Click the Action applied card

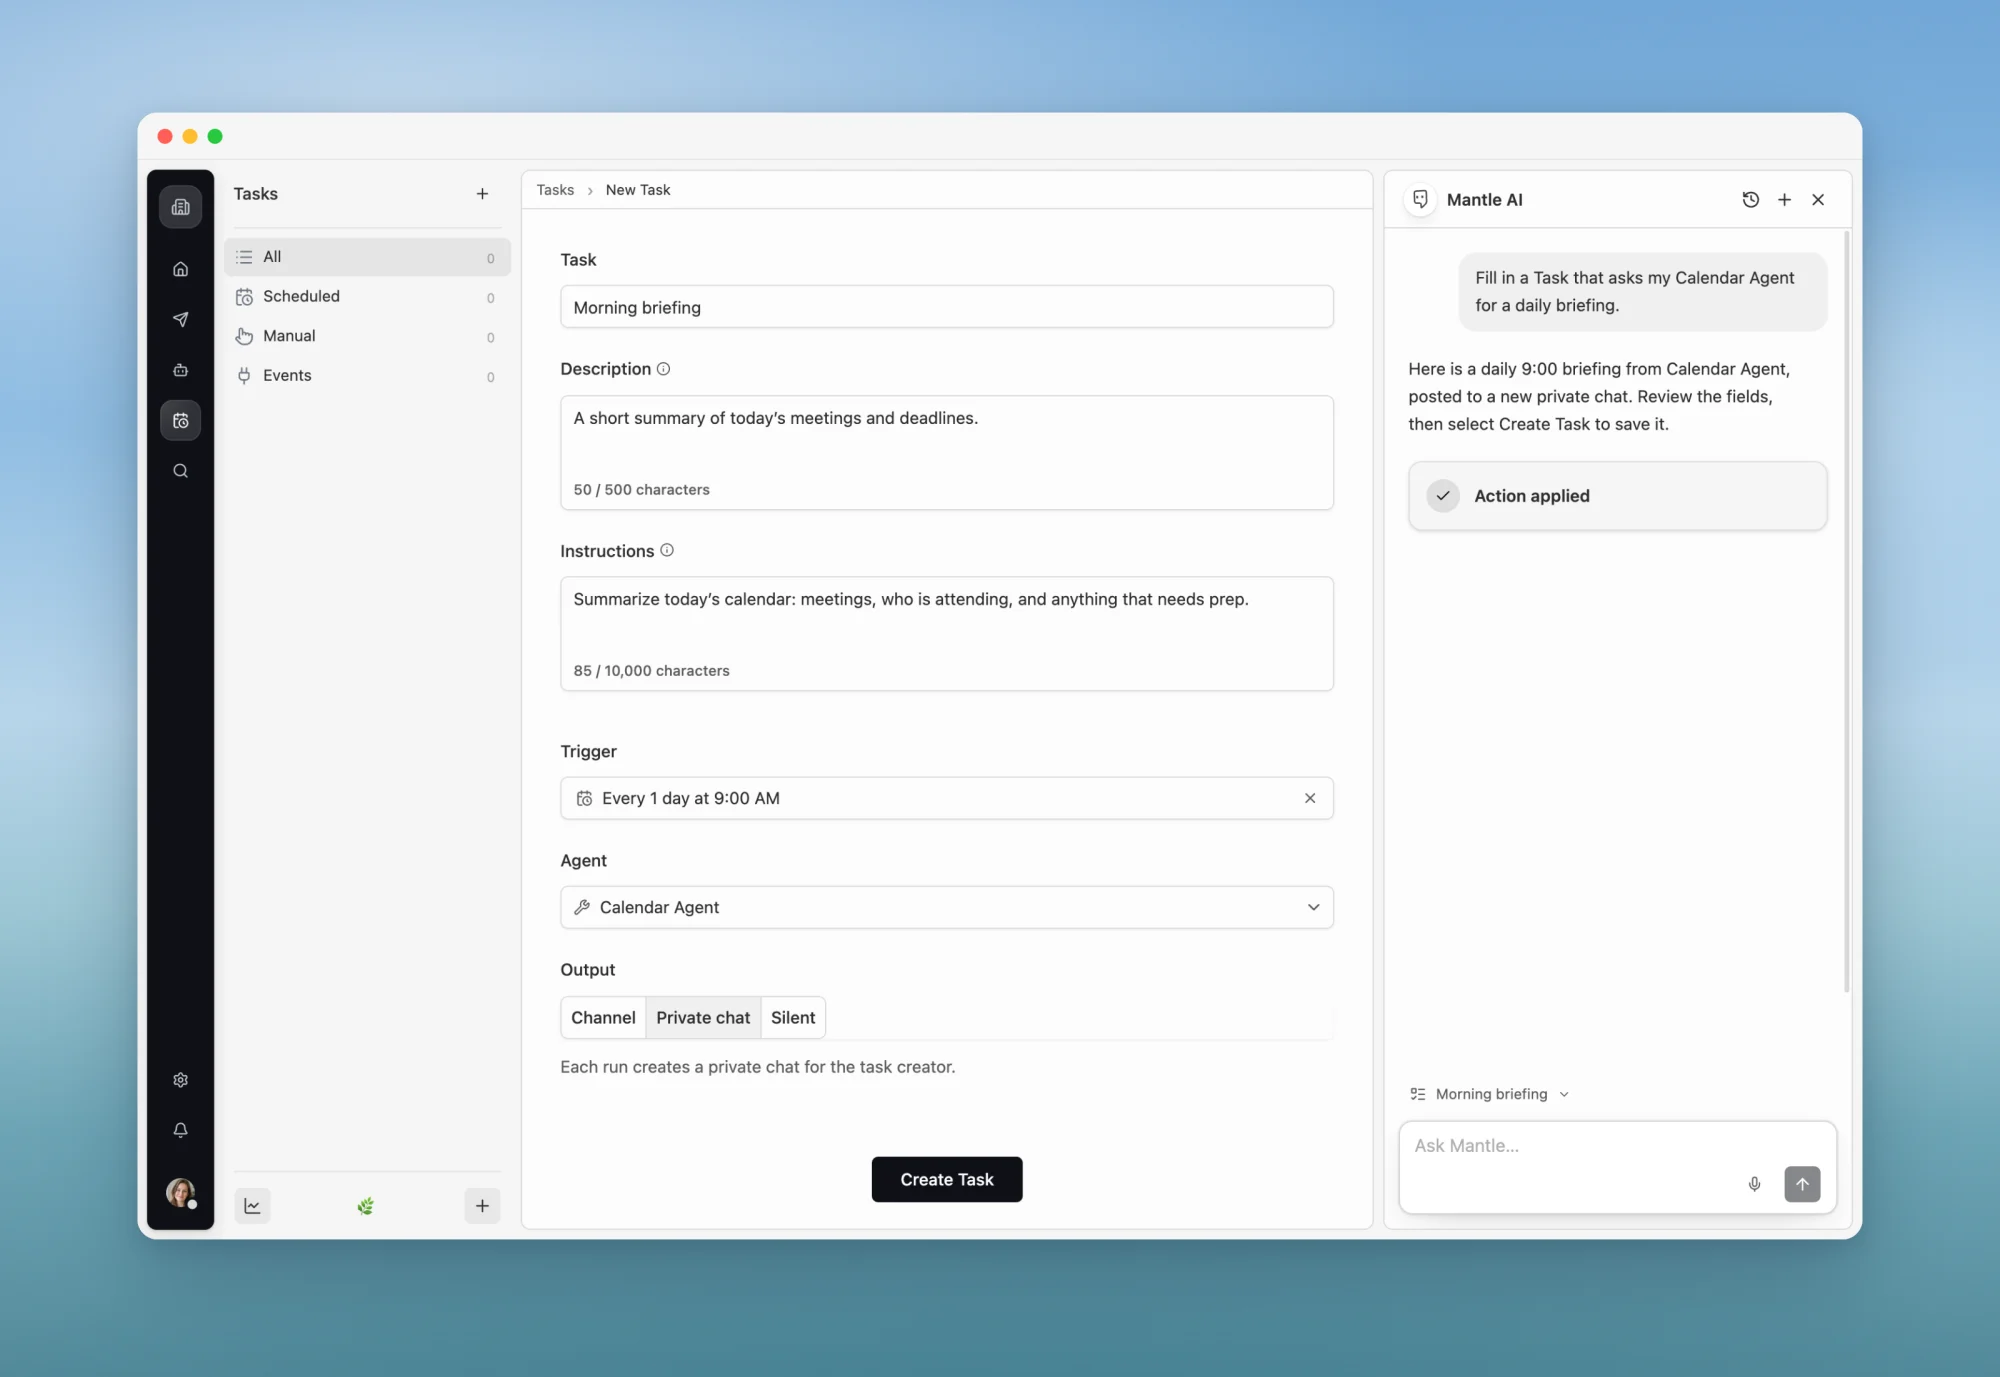tap(1618, 496)
